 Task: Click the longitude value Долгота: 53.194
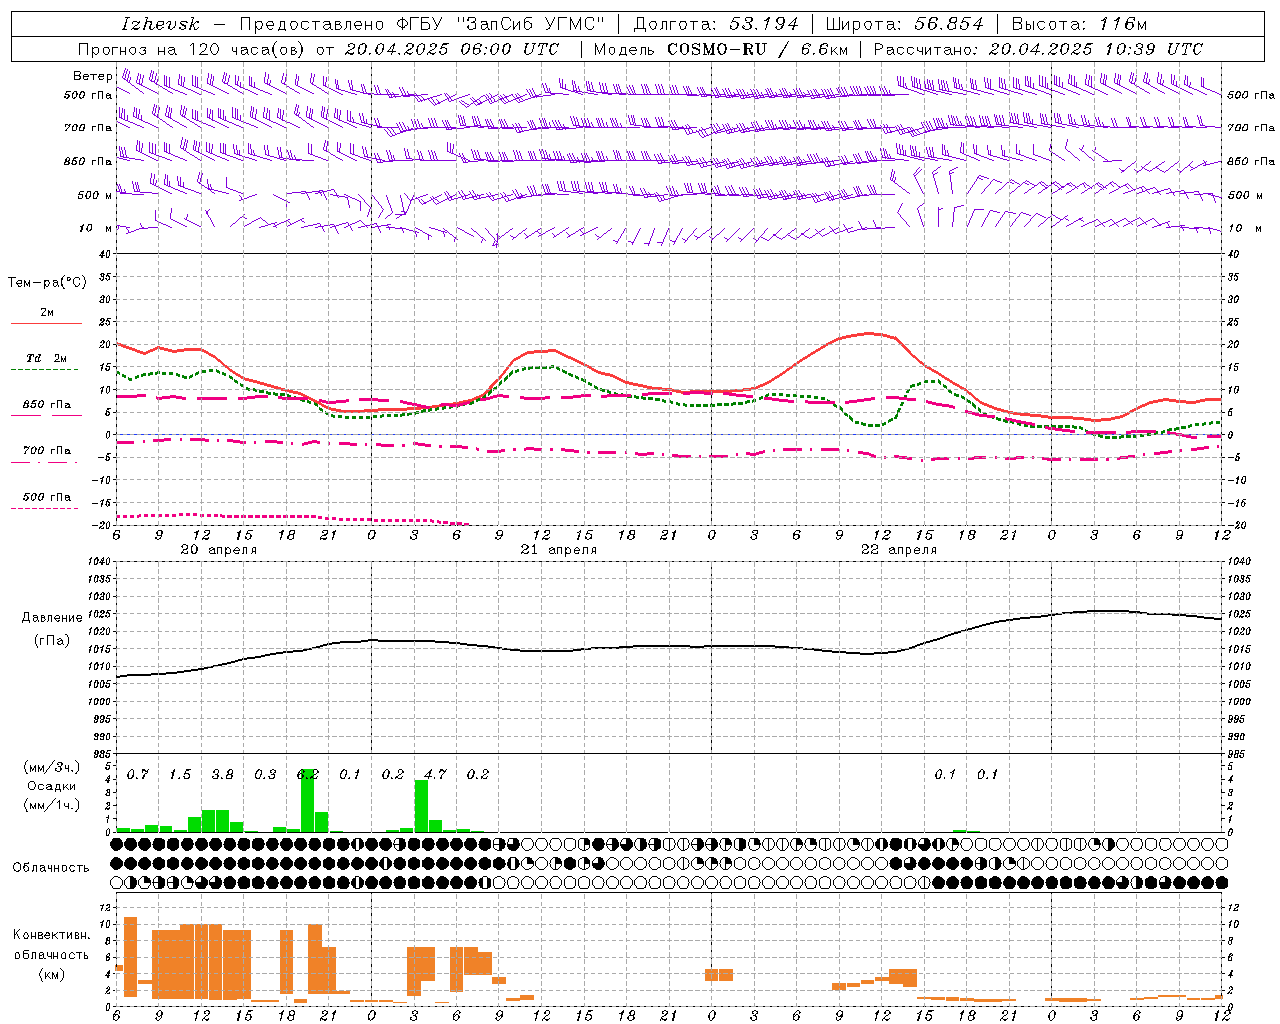coord(716,24)
